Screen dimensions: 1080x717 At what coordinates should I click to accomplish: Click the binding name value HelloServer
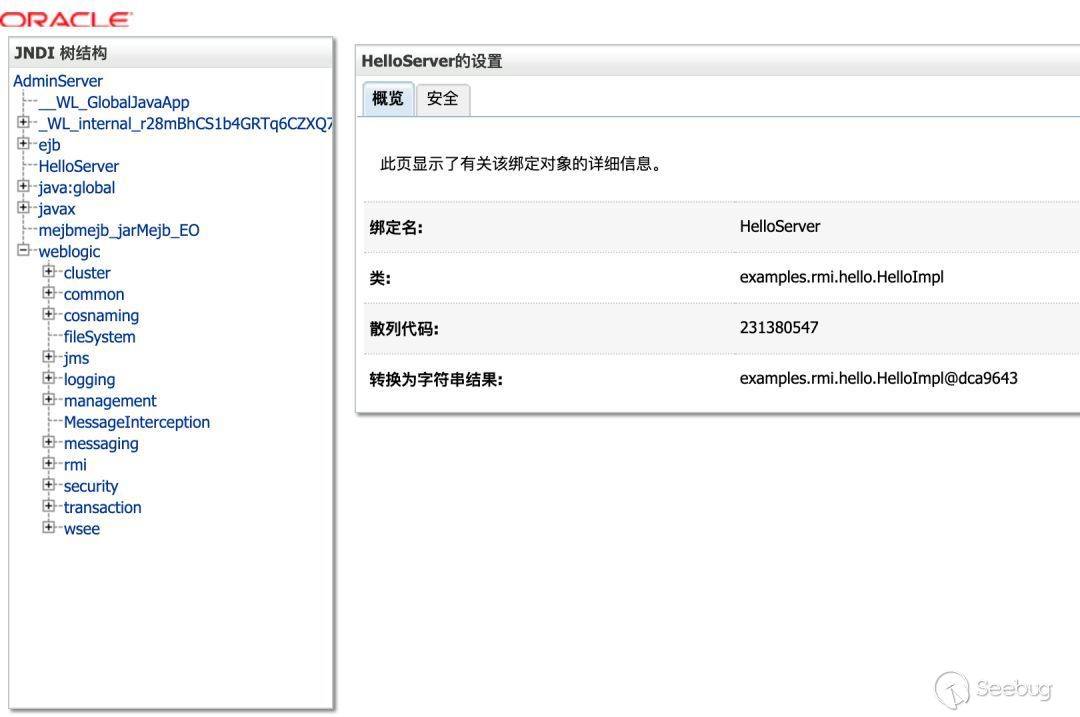(x=780, y=227)
